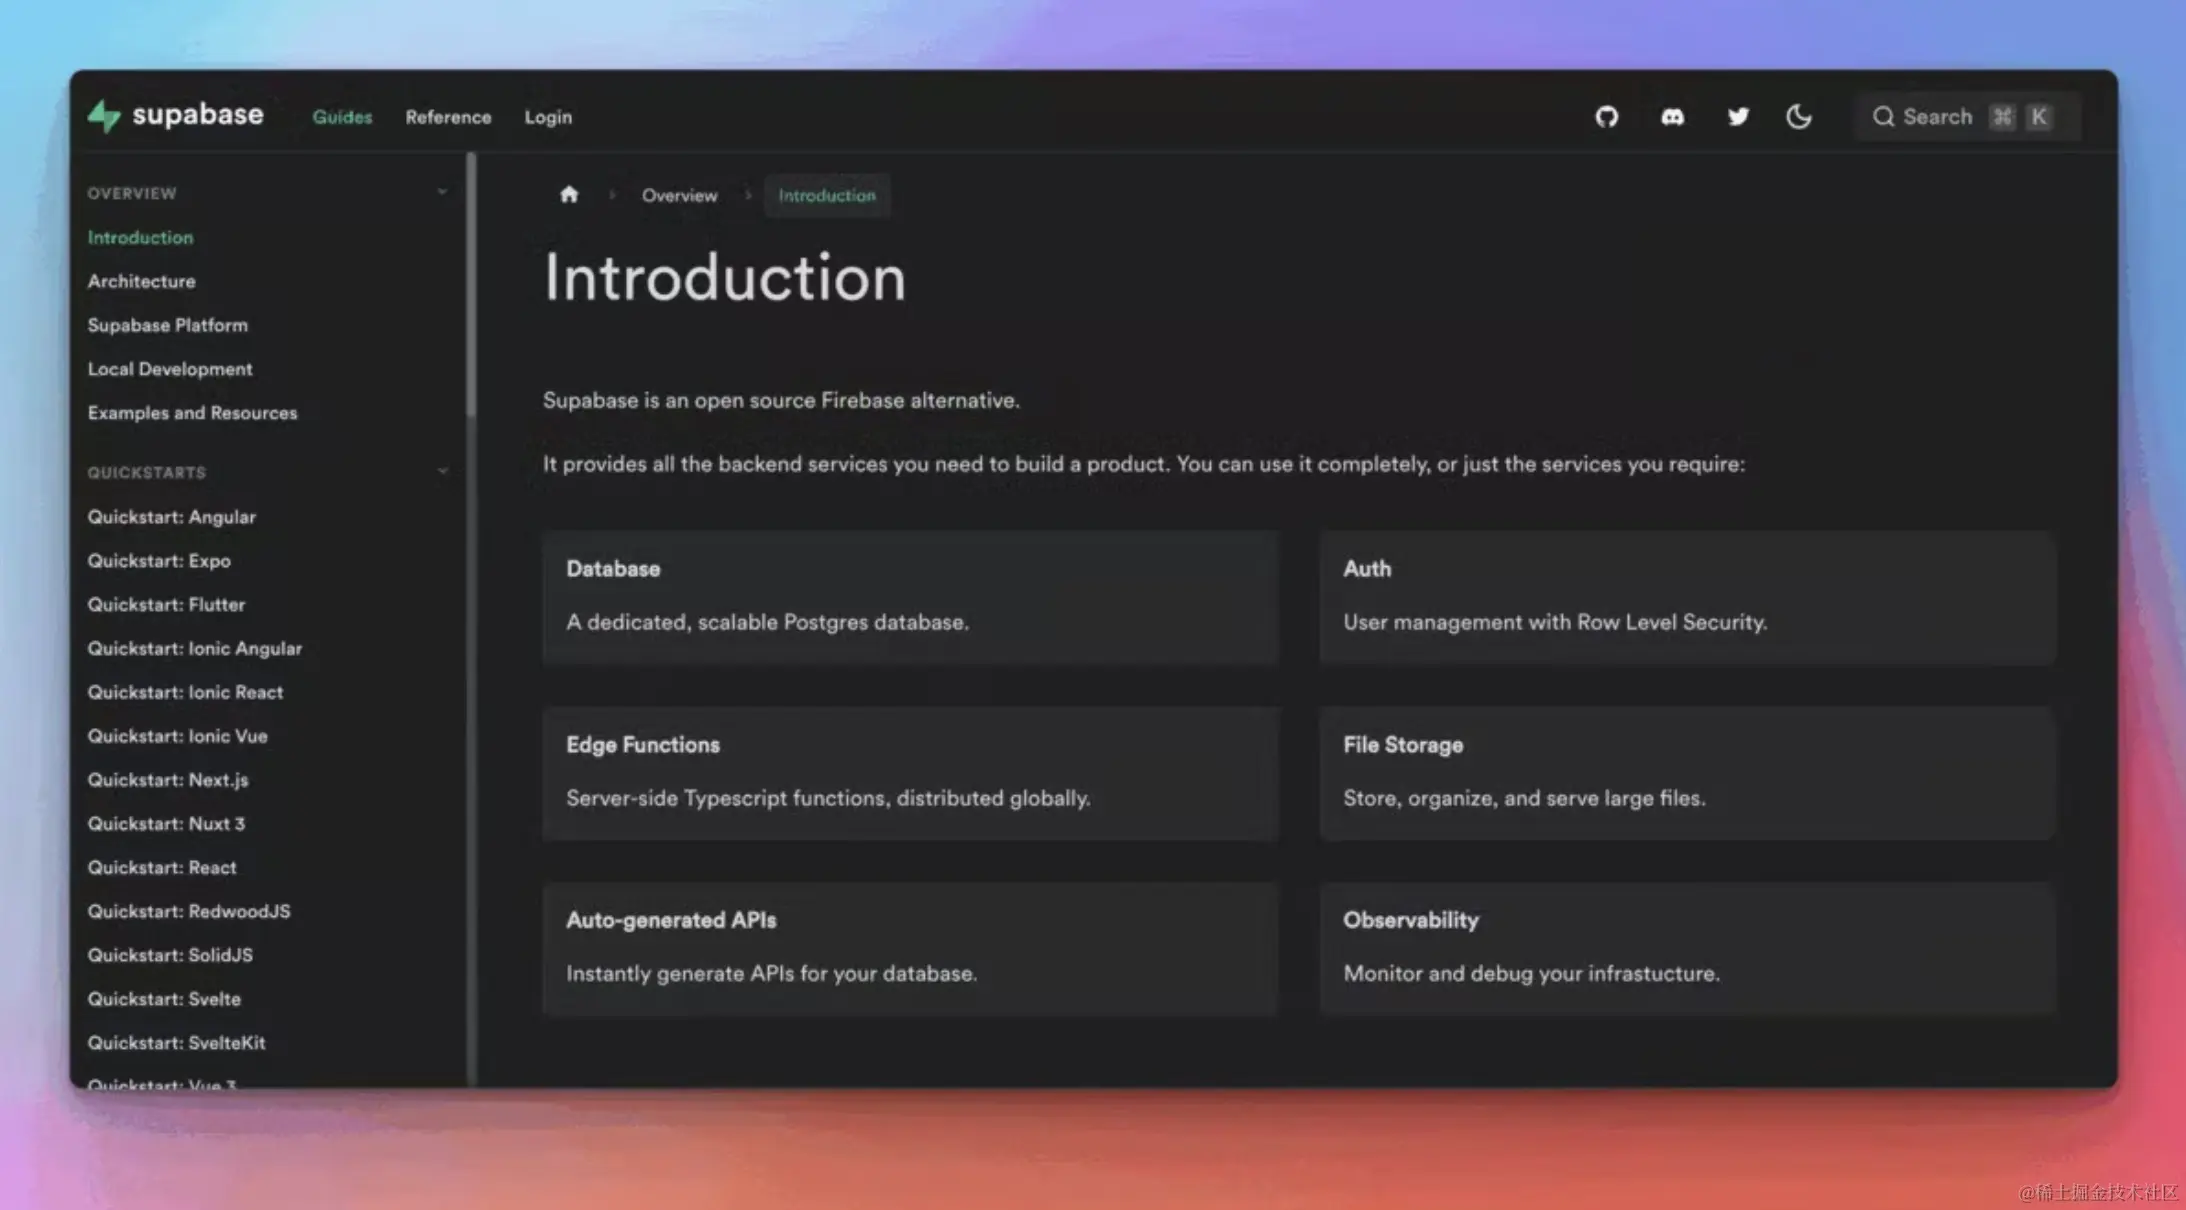Open the Reference menu item

point(448,117)
